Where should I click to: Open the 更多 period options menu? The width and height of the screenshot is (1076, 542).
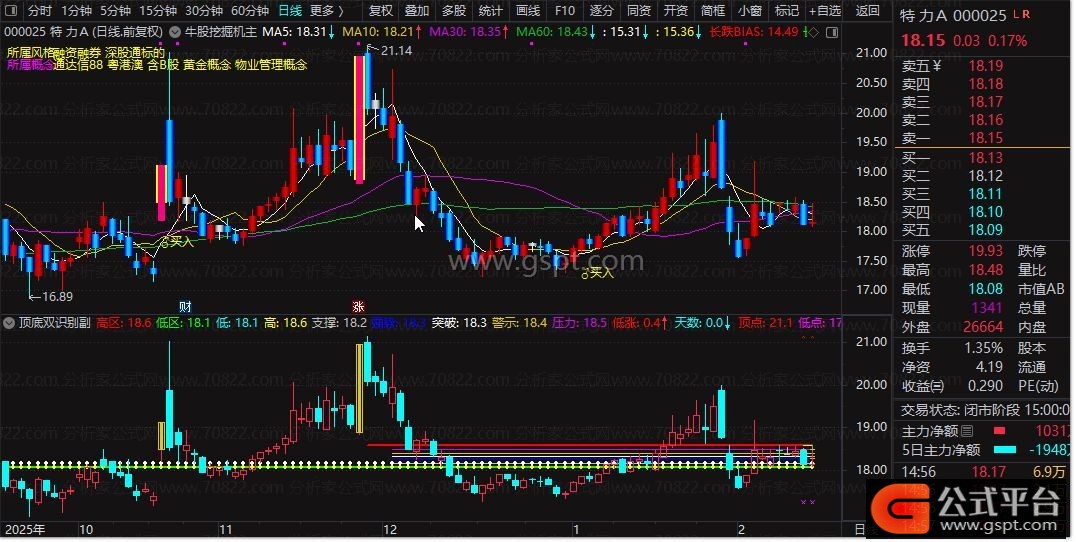pos(326,11)
